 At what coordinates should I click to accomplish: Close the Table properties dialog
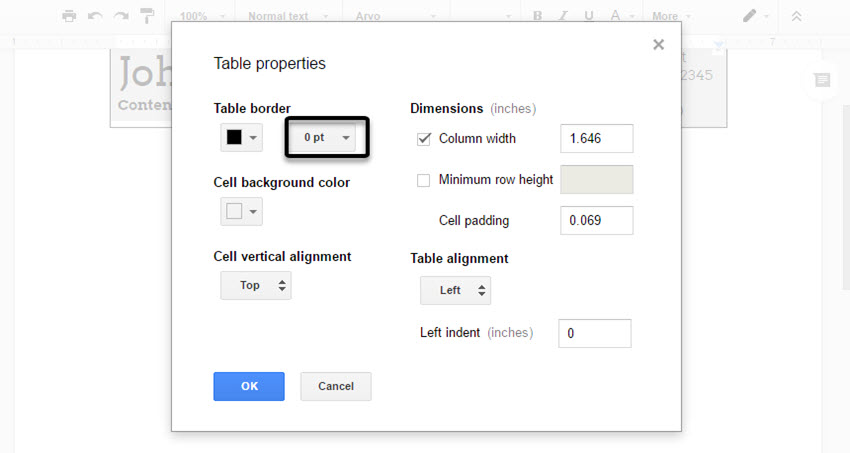tap(659, 44)
